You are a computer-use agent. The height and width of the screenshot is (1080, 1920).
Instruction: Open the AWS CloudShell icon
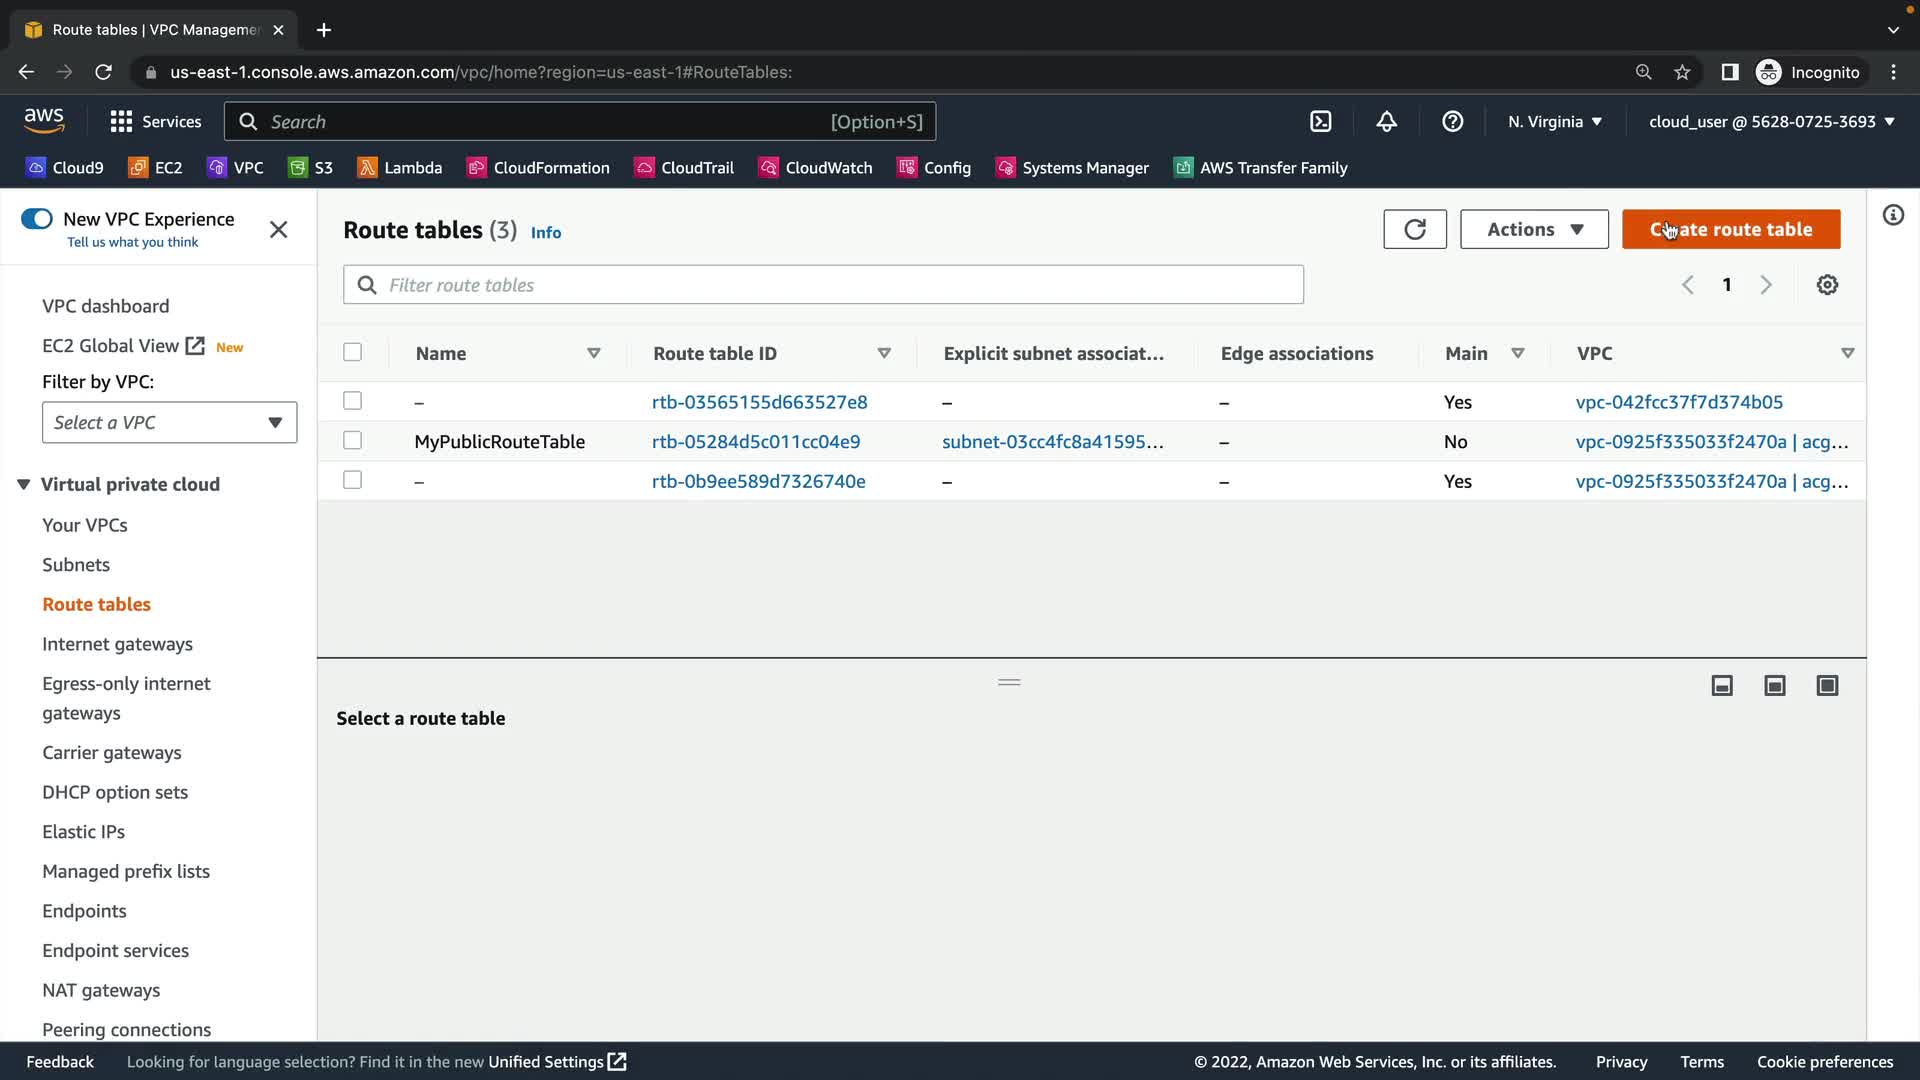1320,122
